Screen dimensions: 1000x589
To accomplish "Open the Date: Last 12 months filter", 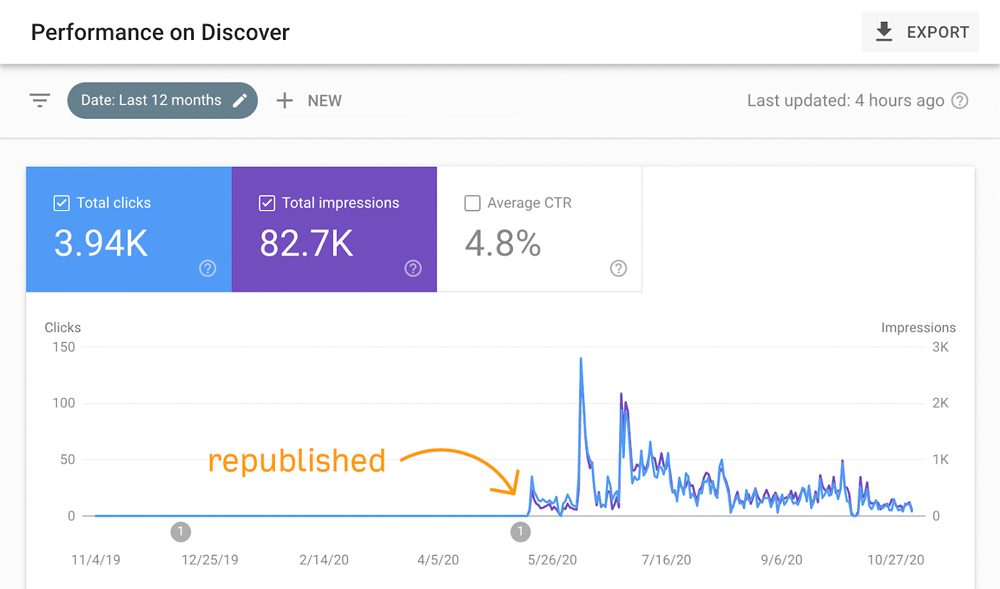I will (151, 101).
